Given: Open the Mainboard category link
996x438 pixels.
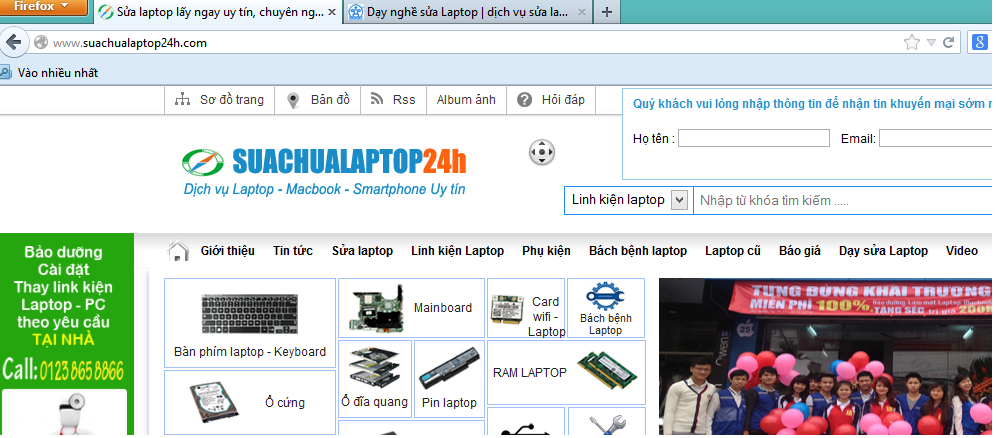Looking at the screenshot, I should [443, 308].
